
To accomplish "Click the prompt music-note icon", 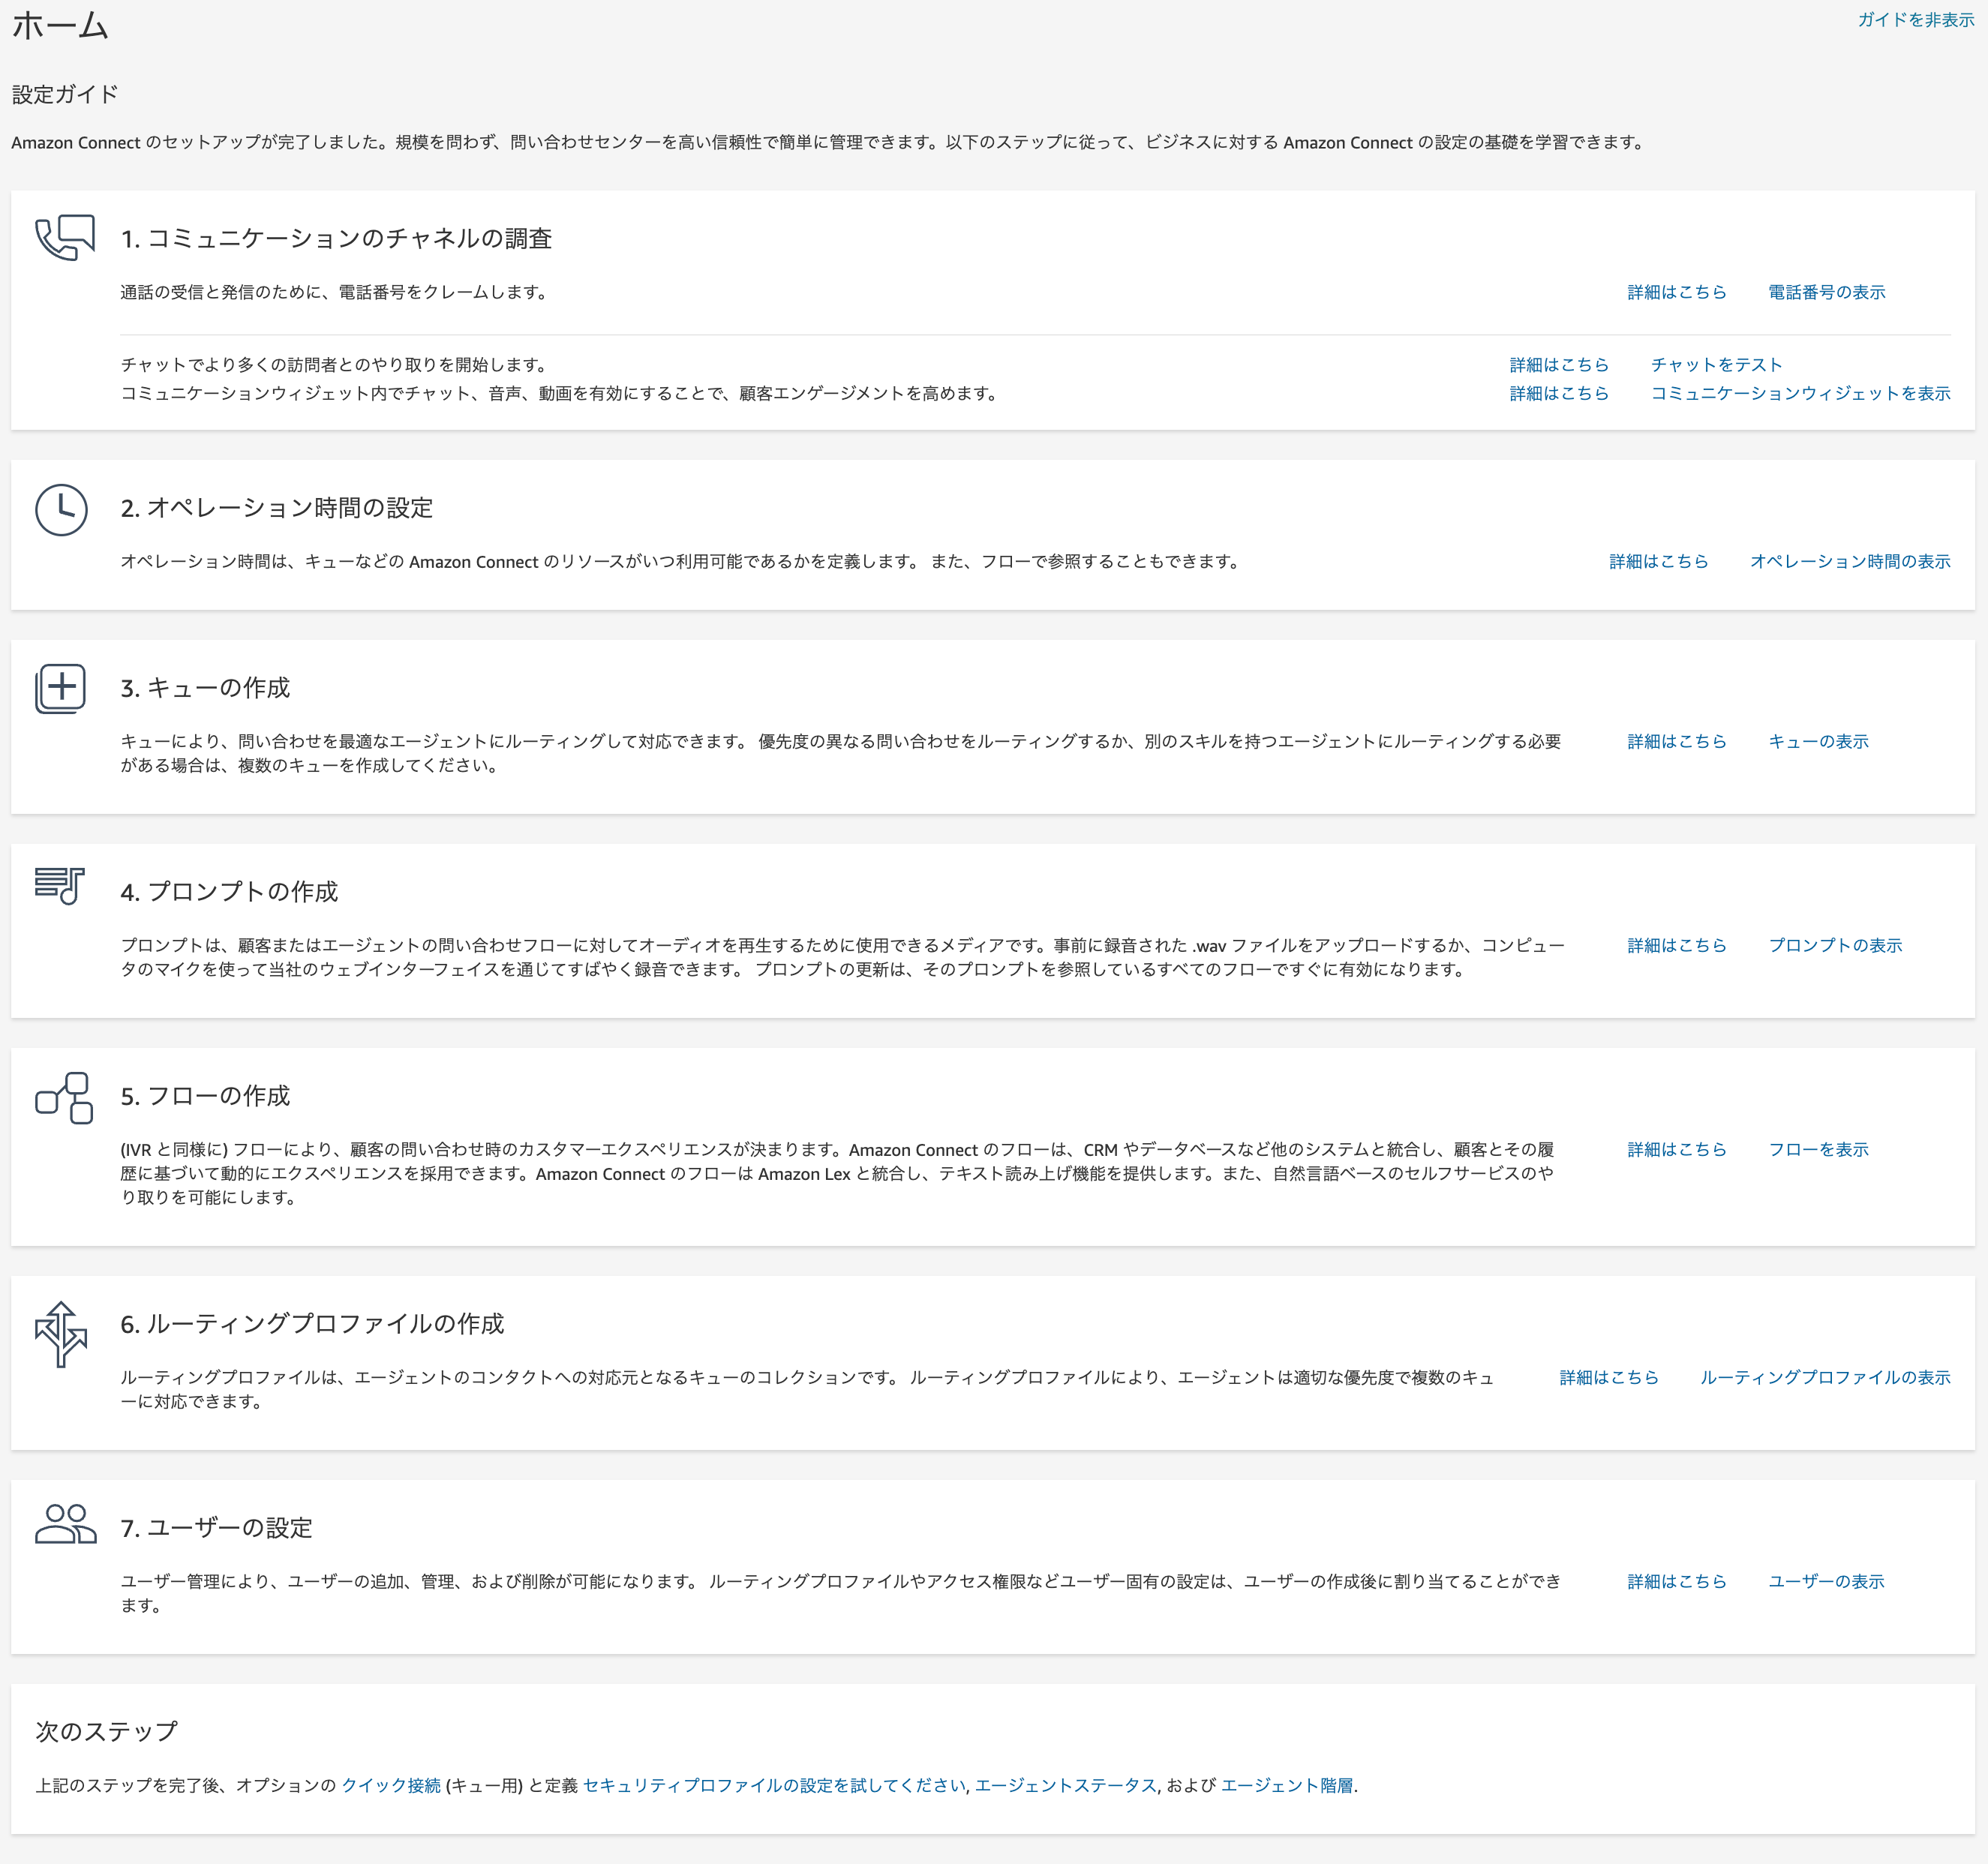I will tap(60, 886).
